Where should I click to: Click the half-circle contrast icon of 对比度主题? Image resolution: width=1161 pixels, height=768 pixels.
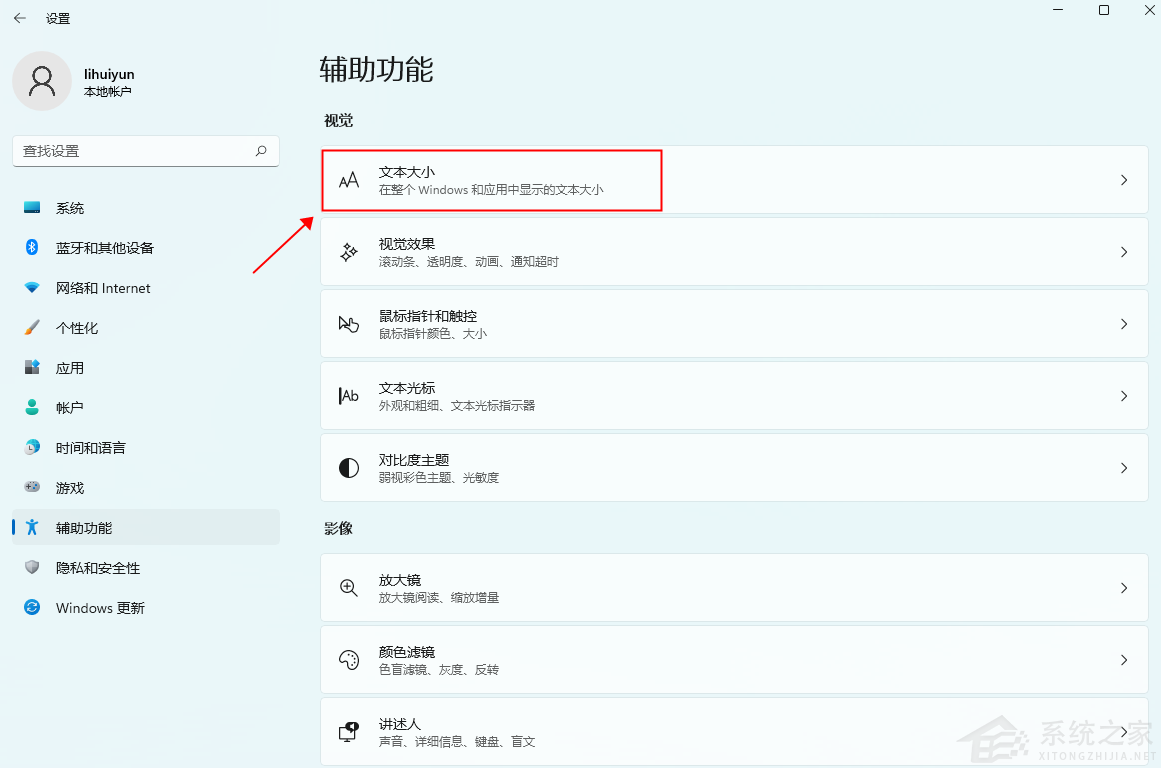[x=349, y=468]
